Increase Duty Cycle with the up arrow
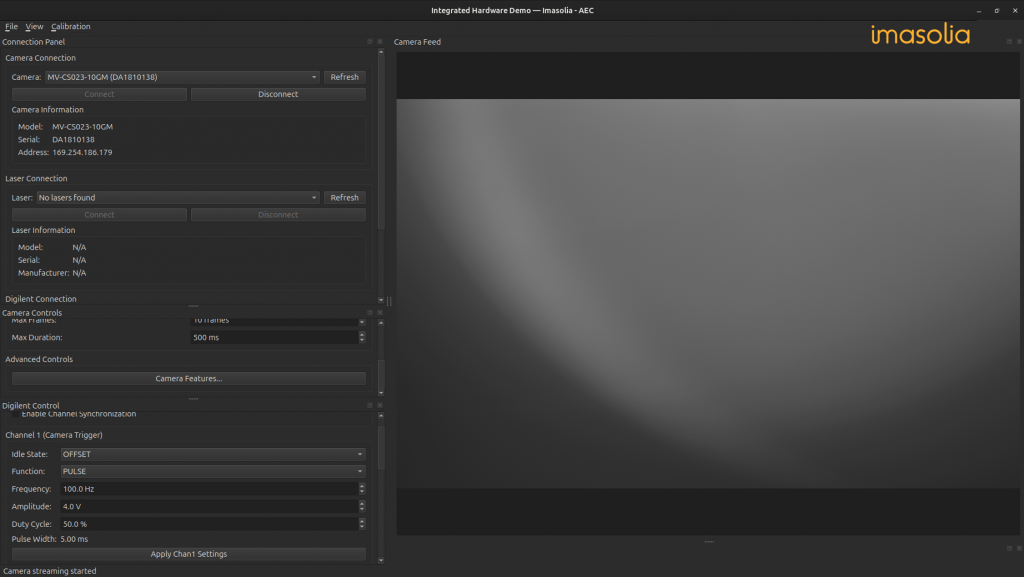The width and height of the screenshot is (1024, 577). click(x=362, y=521)
